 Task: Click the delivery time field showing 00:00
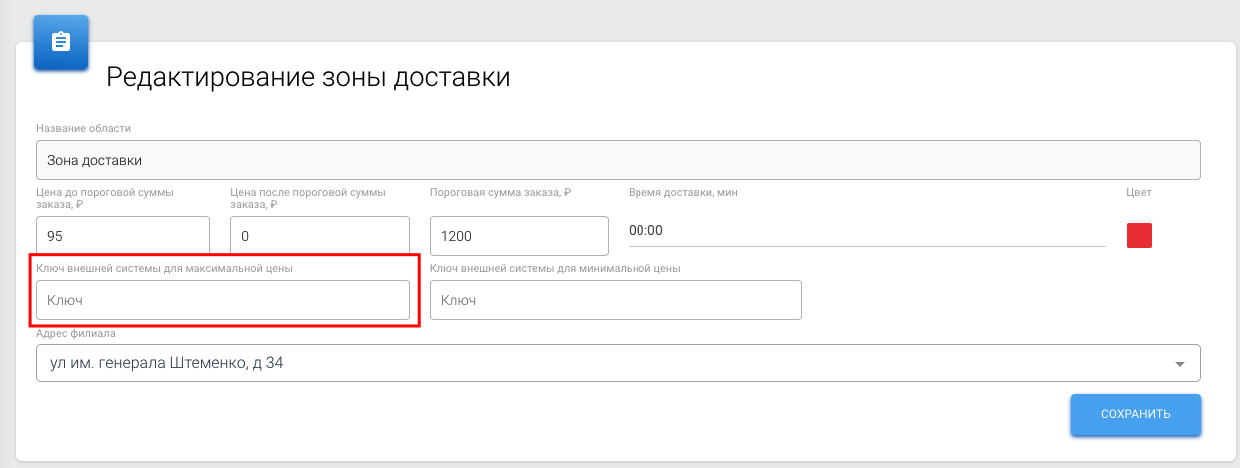(x=866, y=230)
